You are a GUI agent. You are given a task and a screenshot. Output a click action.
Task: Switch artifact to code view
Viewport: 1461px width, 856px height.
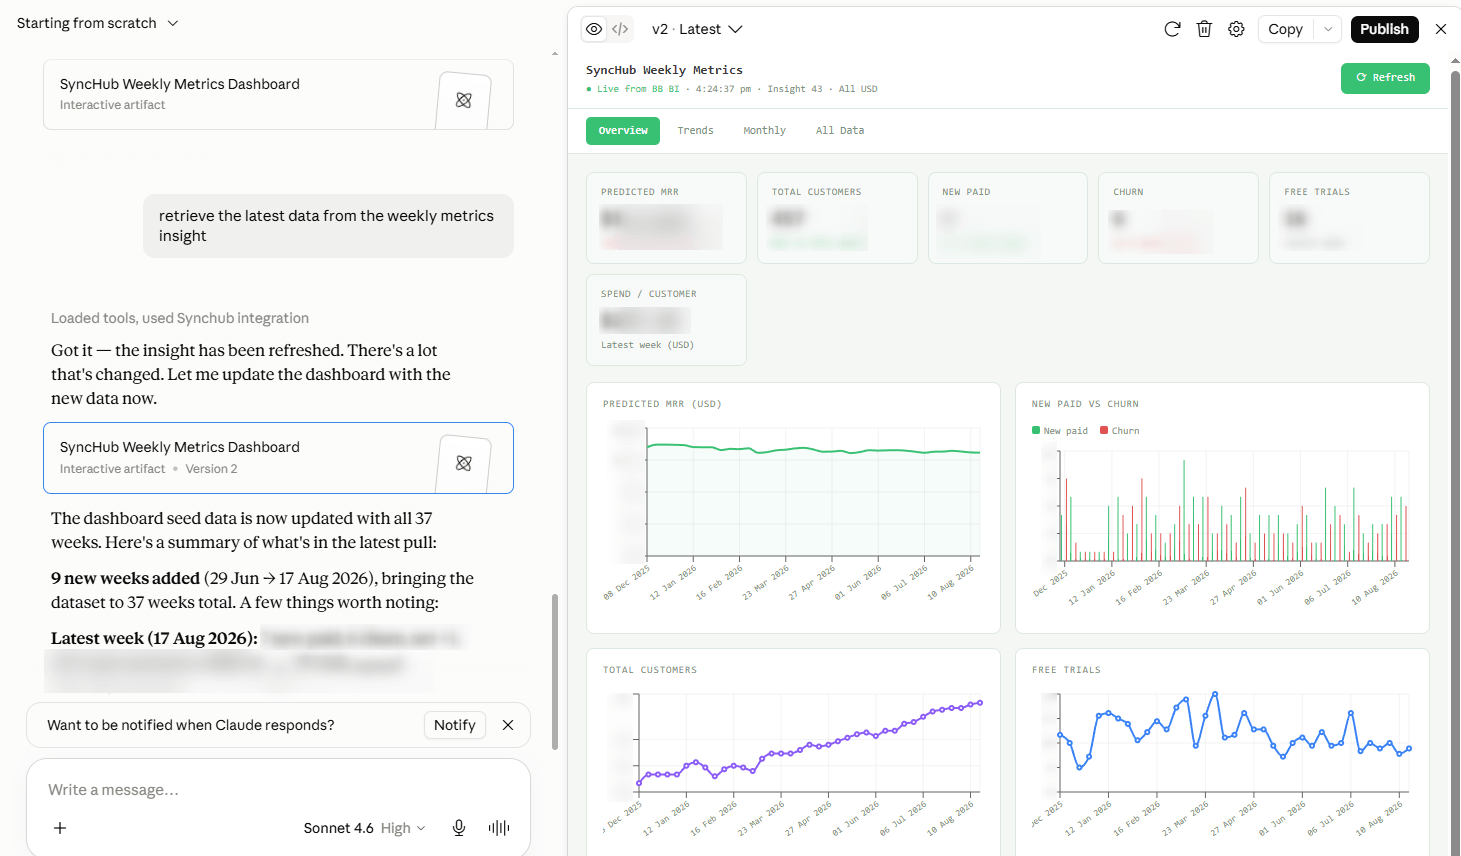pos(620,29)
